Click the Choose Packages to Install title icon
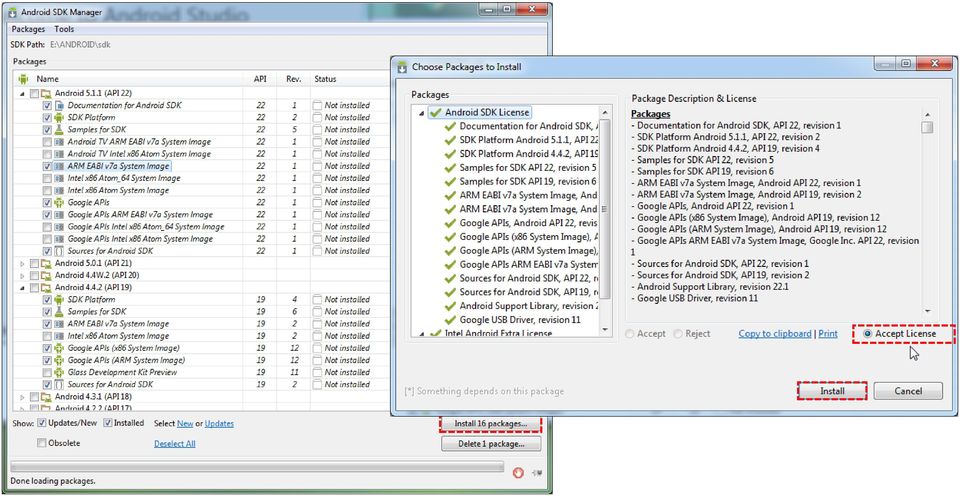This screenshot has height=496, width=960. (402, 67)
